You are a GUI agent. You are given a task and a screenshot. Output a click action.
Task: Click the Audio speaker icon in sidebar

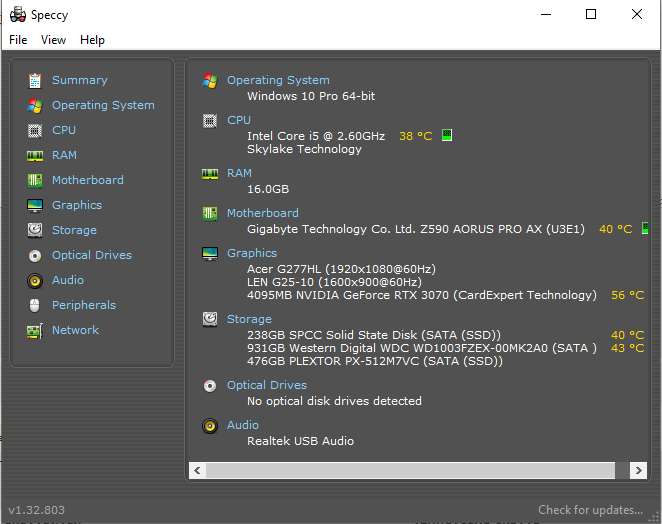(x=35, y=281)
